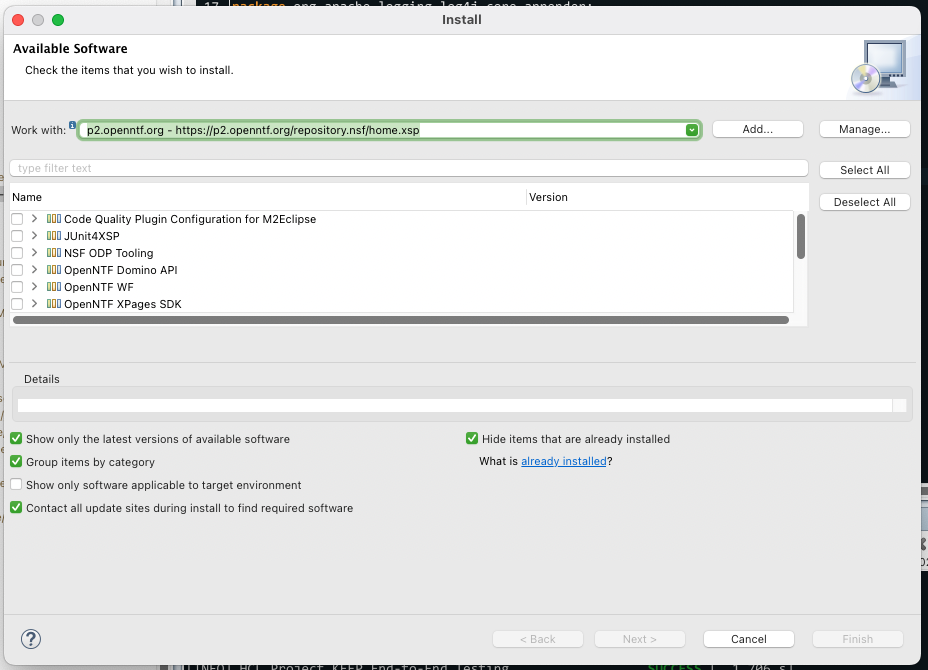Open the already installed link
Image resolution: width=928 pixels, height=670 pixels.
(x=563, y=461)
